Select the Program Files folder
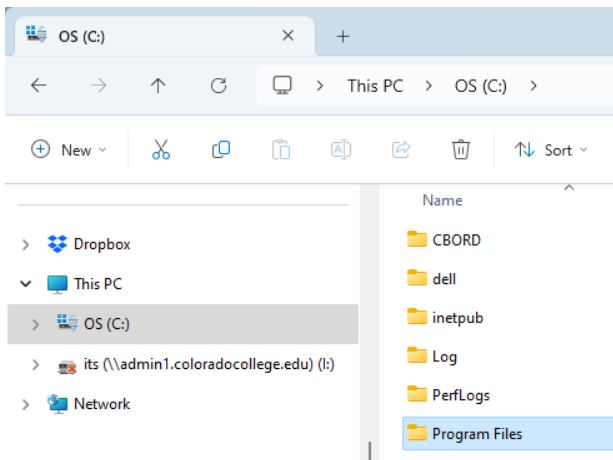This screenshot has height=460, width=613. click(507, 434)
